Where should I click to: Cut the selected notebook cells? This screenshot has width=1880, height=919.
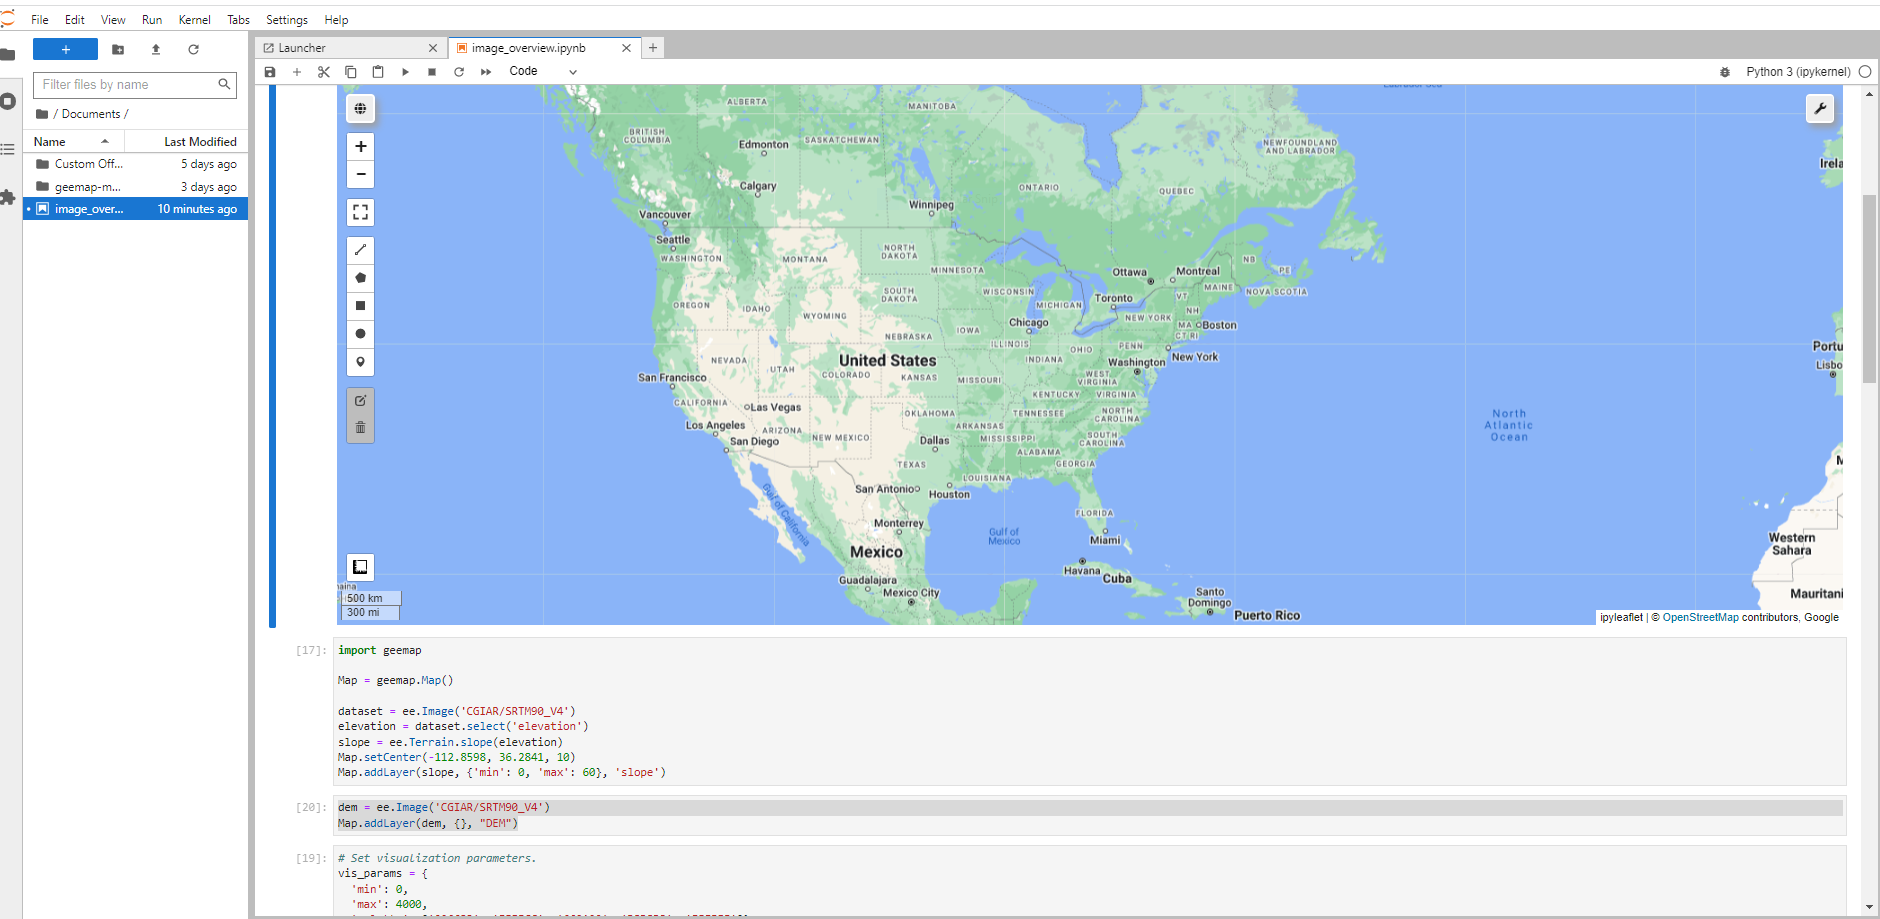pos(324,71)
